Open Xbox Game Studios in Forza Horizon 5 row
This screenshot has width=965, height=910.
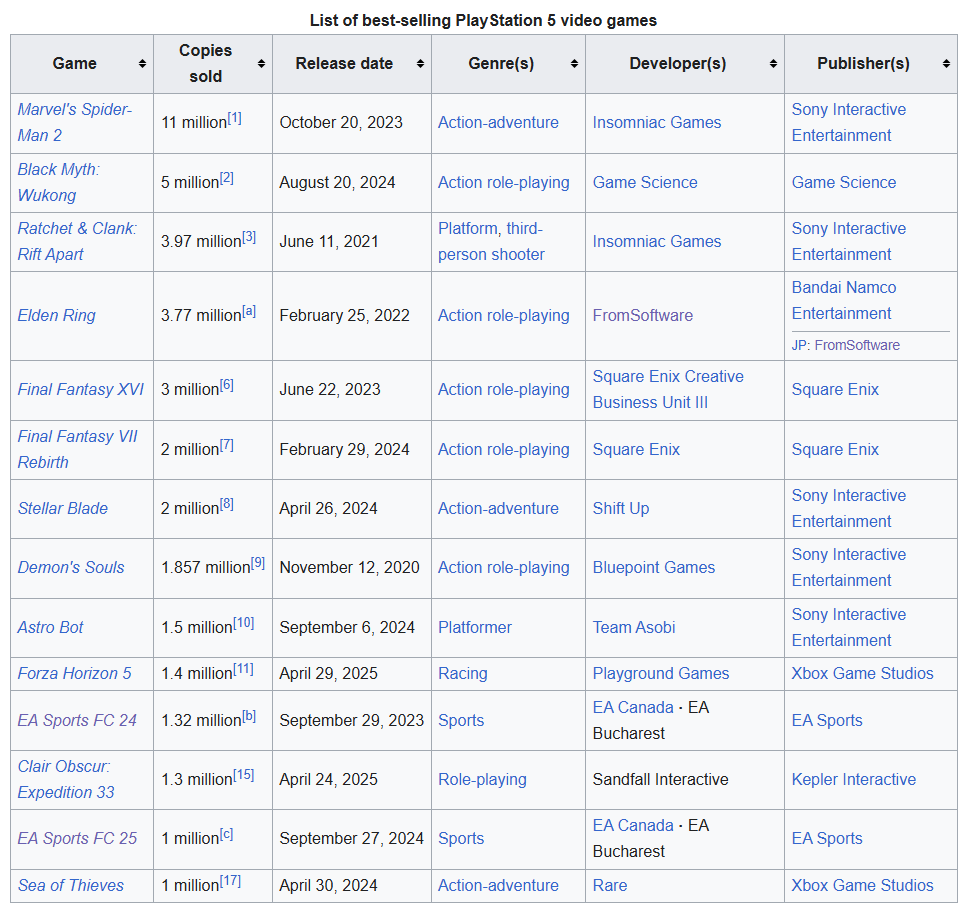pyautogui.click(x=862, y=674)
